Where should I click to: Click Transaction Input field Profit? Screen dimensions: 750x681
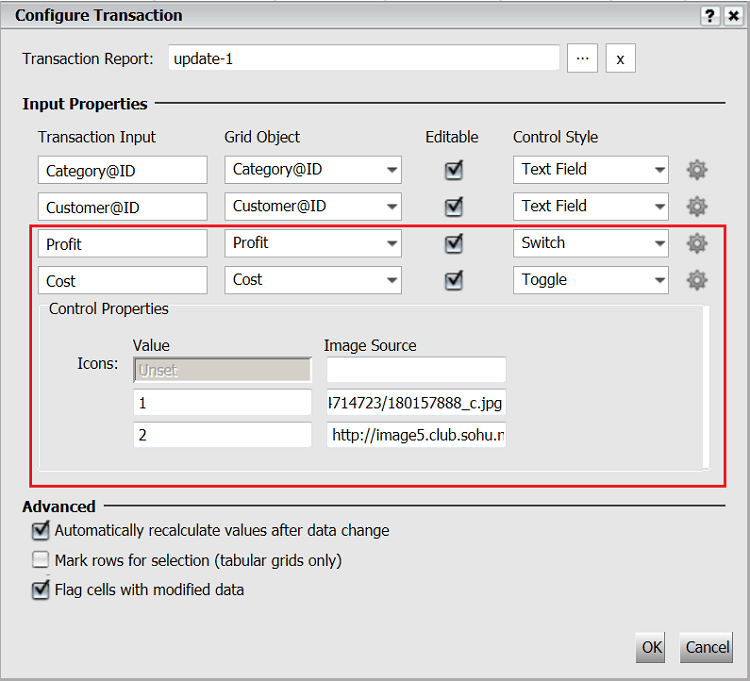click(x=122, y=243)
